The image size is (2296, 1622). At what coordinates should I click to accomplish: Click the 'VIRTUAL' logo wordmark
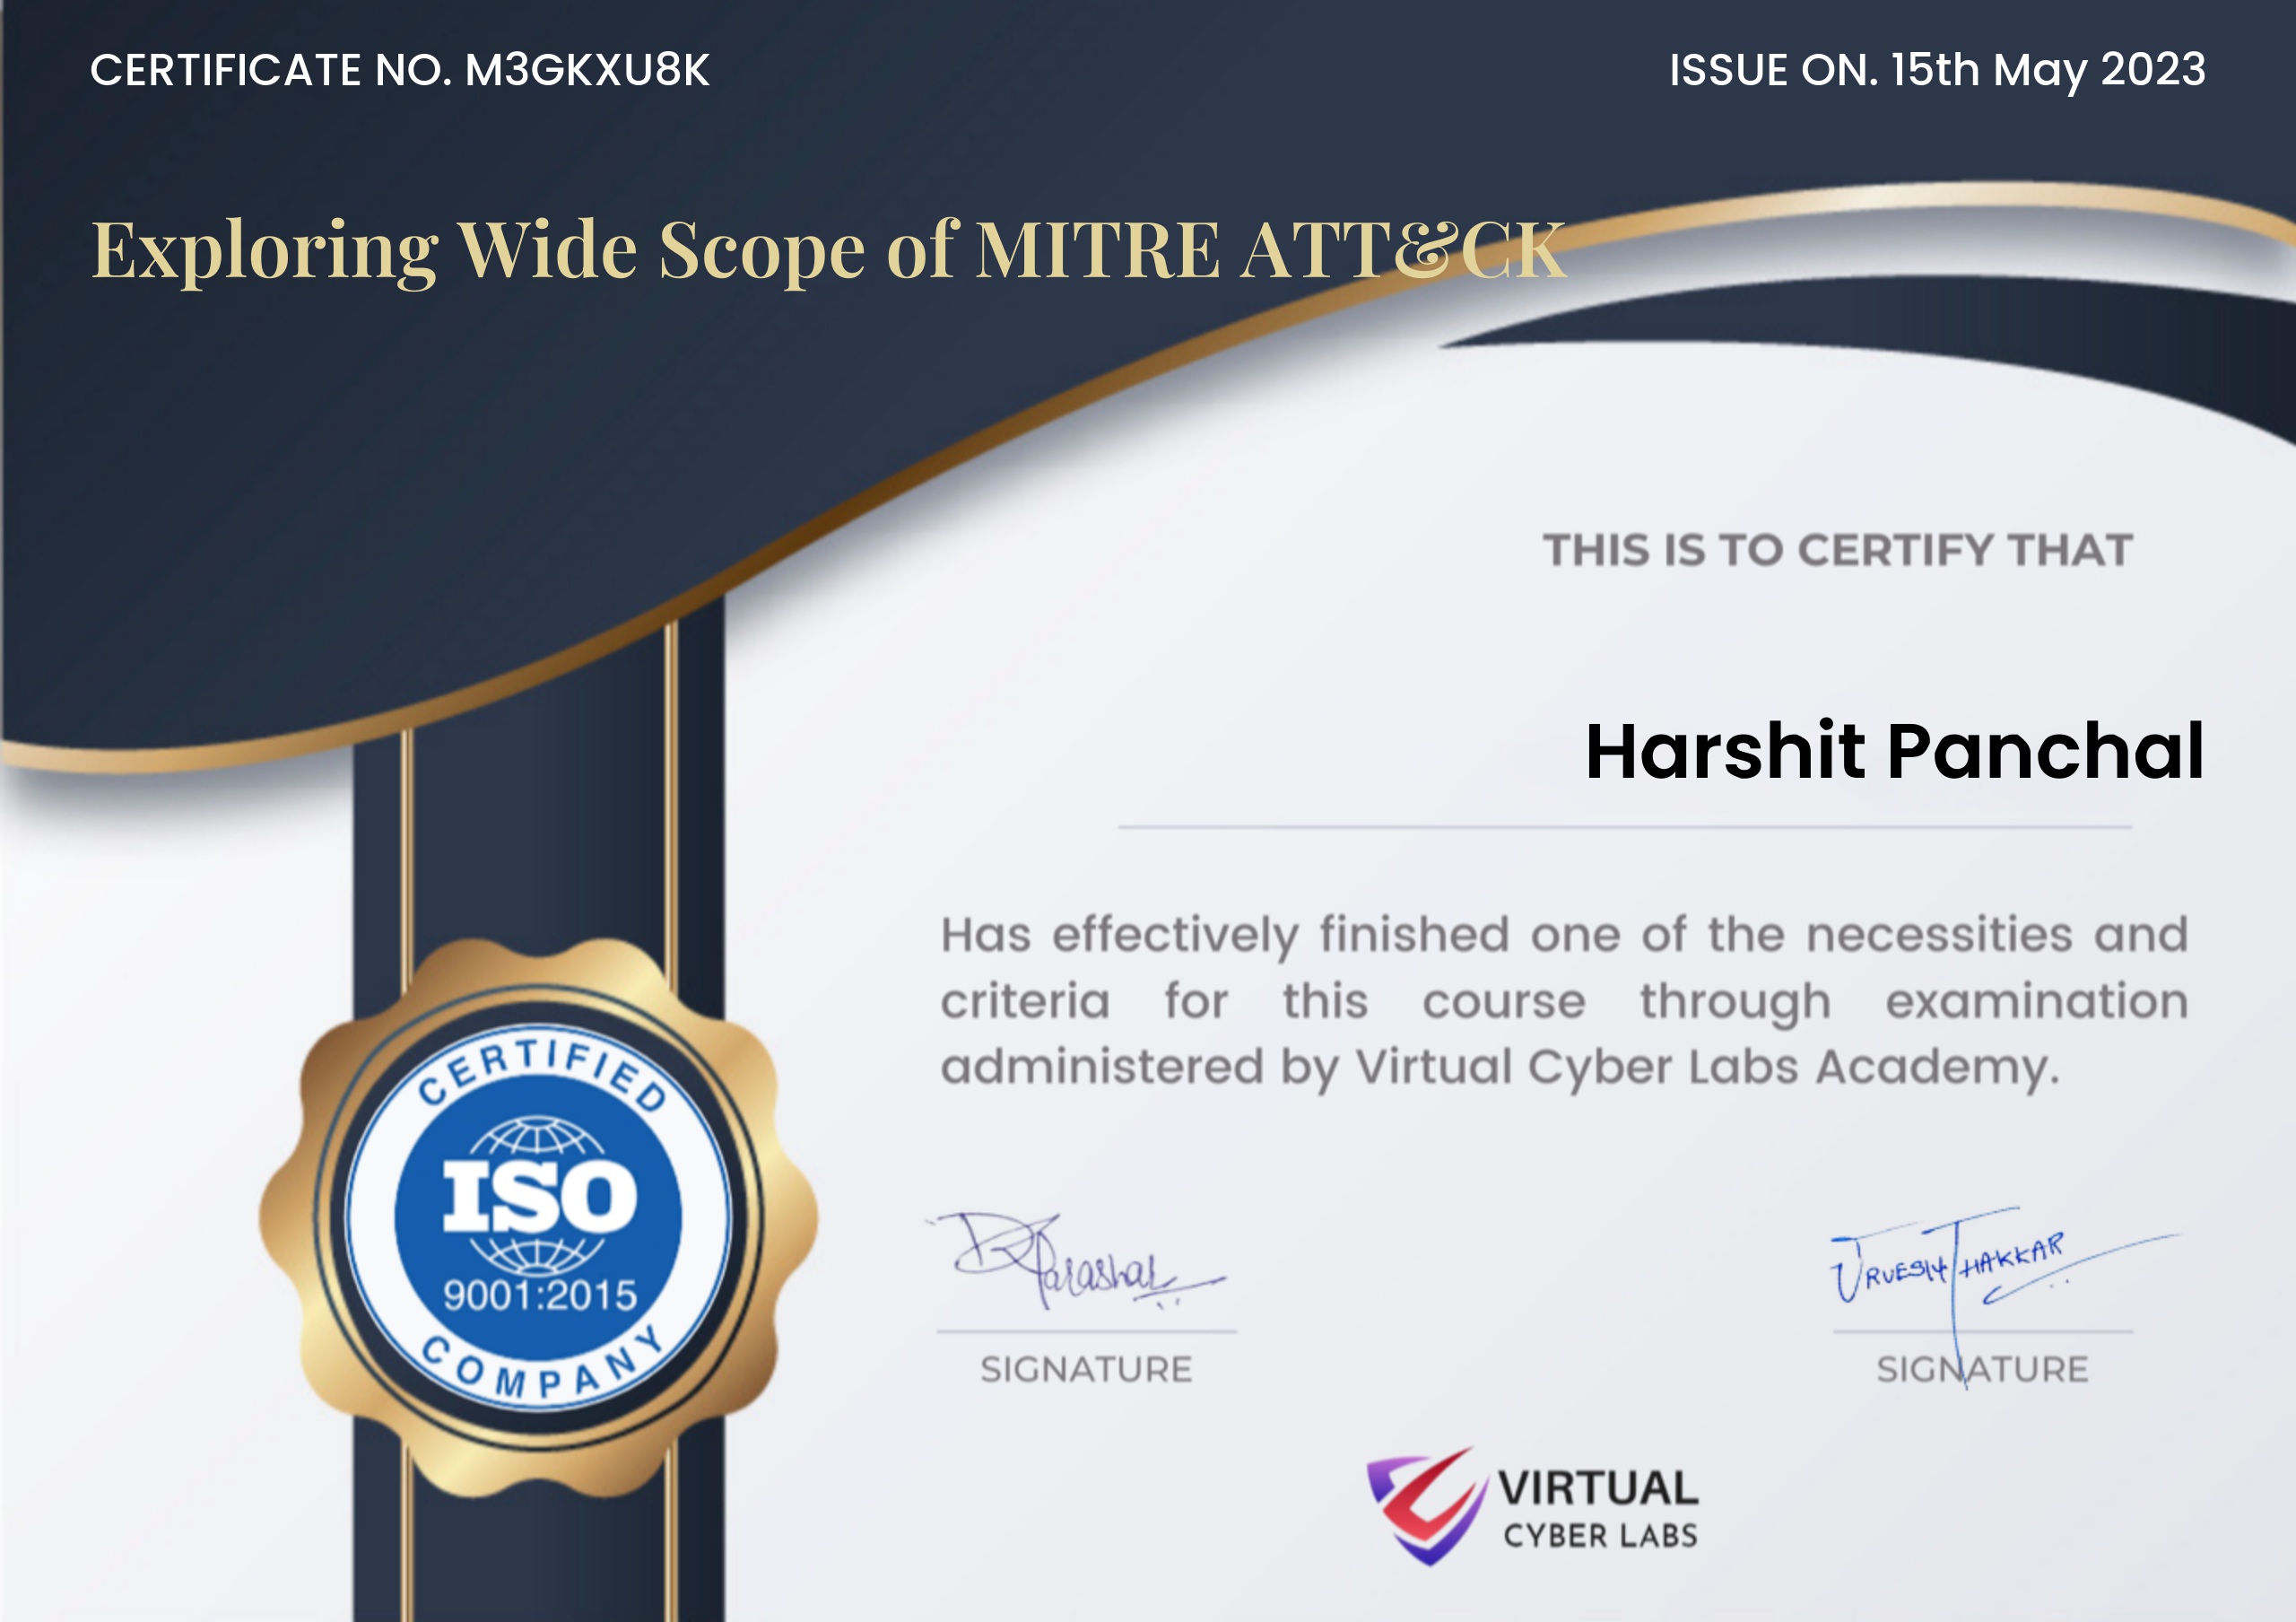pyautogui.click(x=1597, y=1488)
